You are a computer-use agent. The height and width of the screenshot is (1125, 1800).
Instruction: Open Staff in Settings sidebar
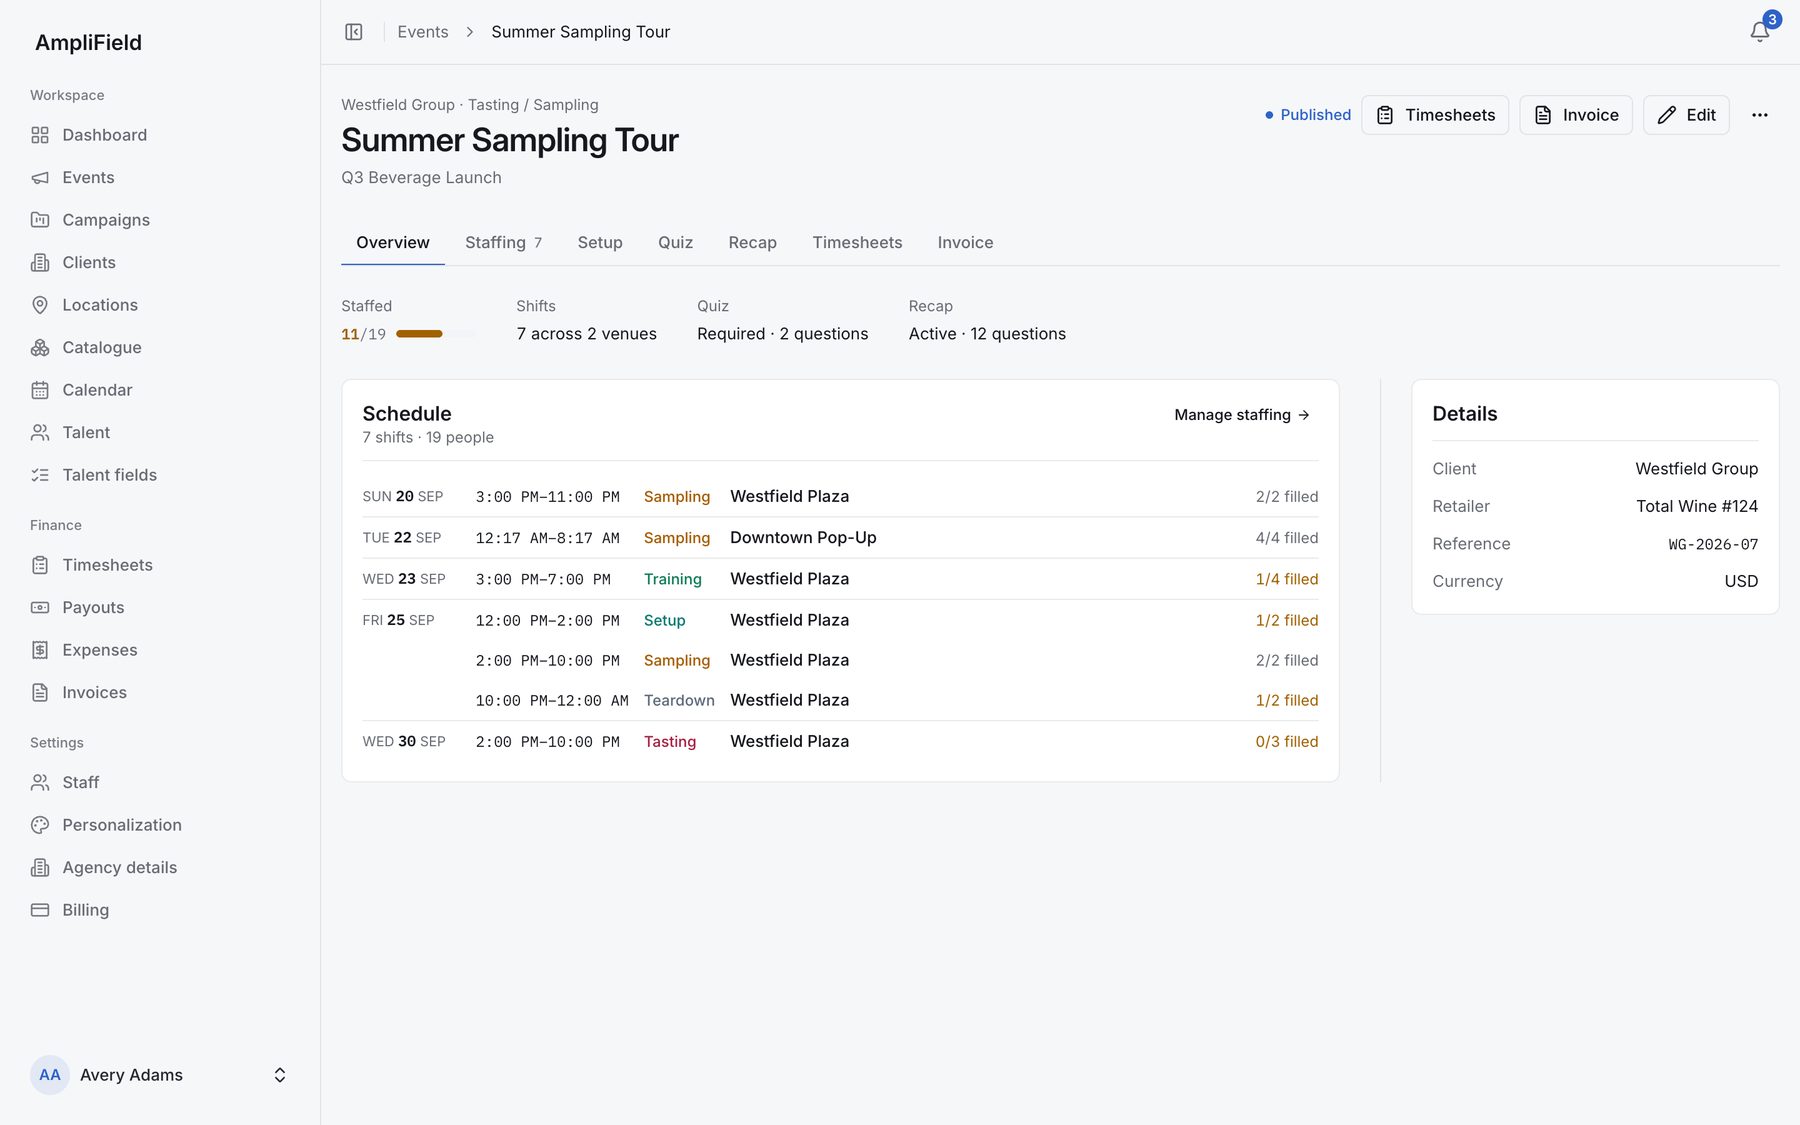(80, 782)
